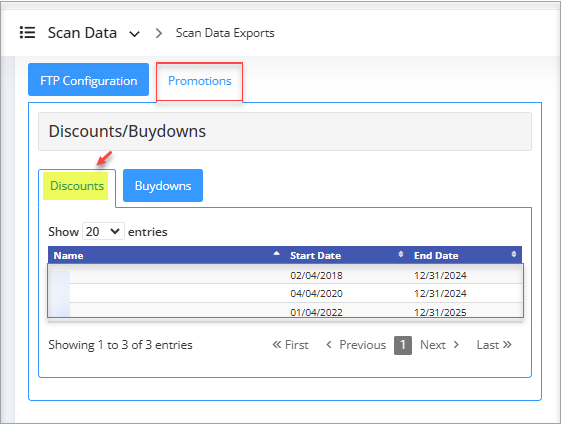Image resolution: width=561 pixels, height=424 pixels.
Task: Open the Discounts sub-tab
Action: [x=77, y=186]
